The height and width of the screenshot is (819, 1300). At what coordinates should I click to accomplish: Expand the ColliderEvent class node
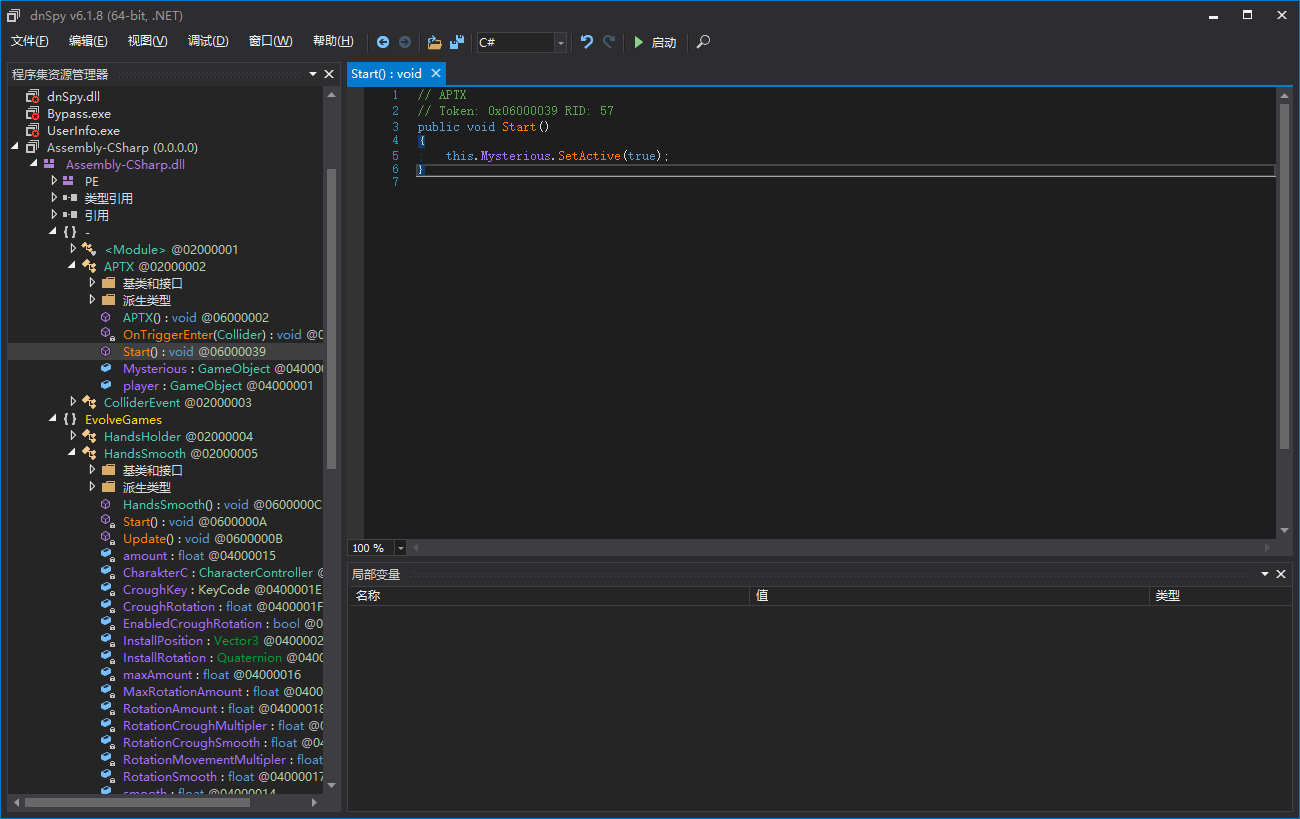pyautogui.click(x=73, y=402)
